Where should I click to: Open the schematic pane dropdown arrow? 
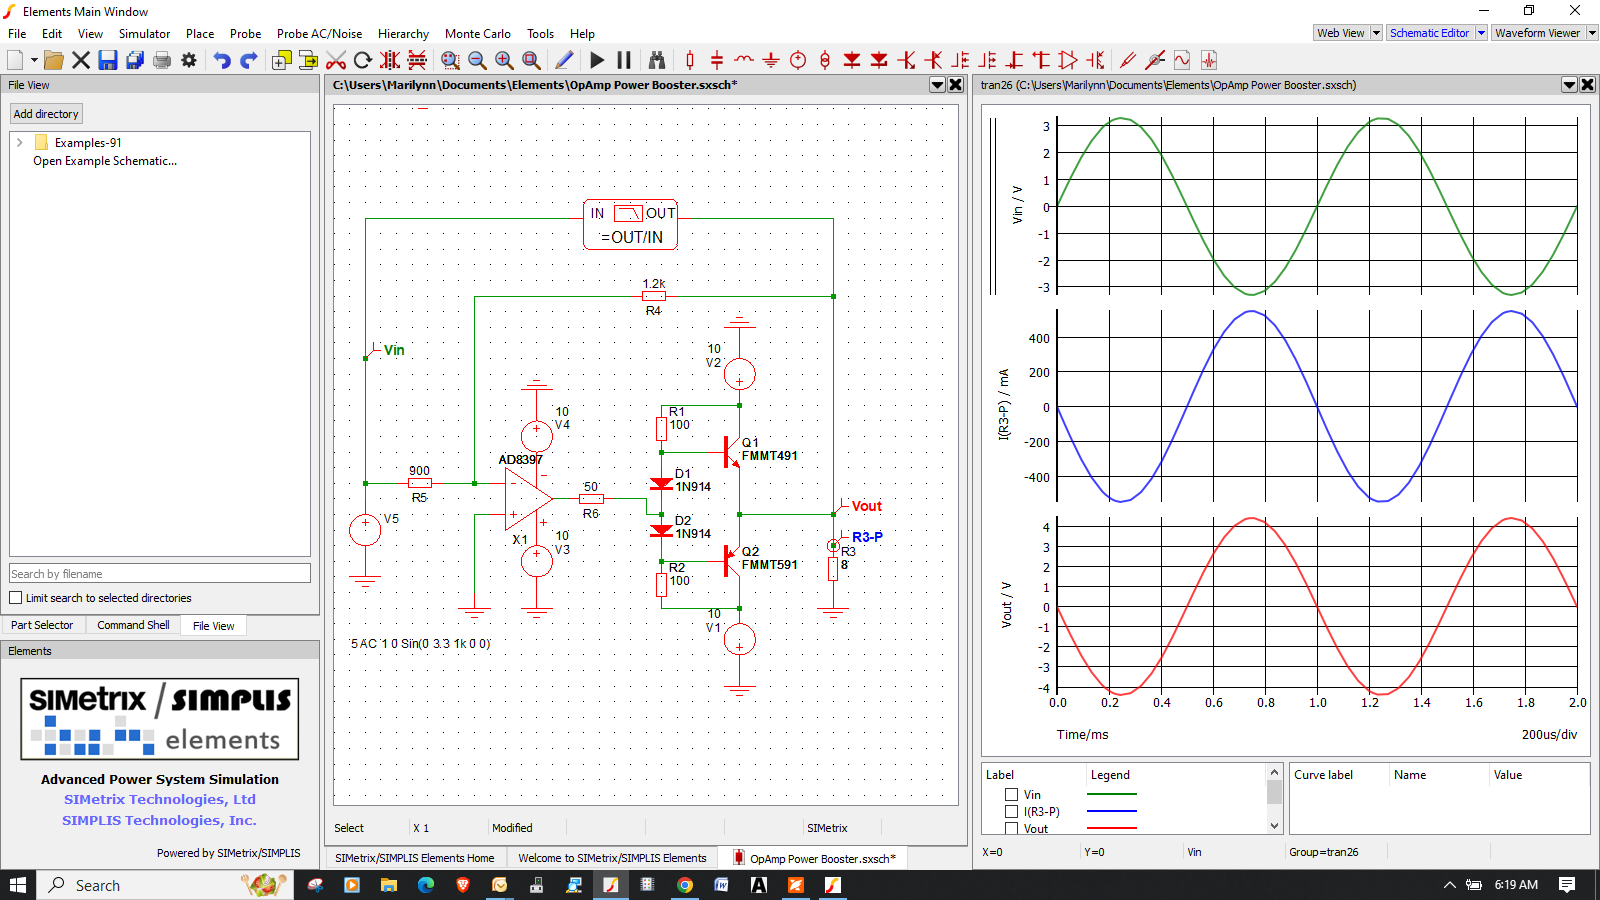pos(938,85)
